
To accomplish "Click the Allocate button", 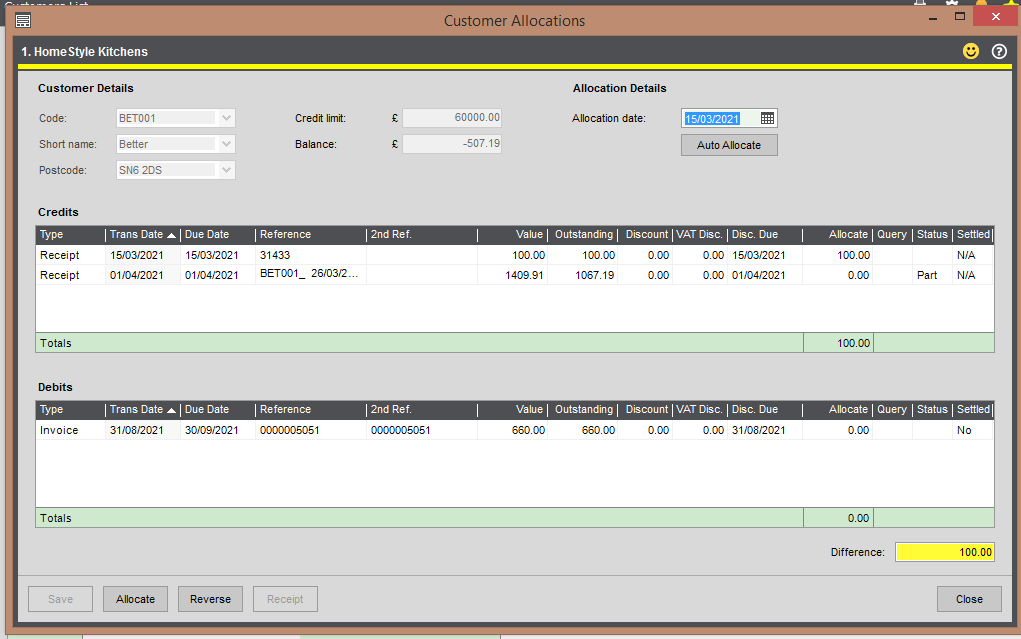I will (135, 599).
